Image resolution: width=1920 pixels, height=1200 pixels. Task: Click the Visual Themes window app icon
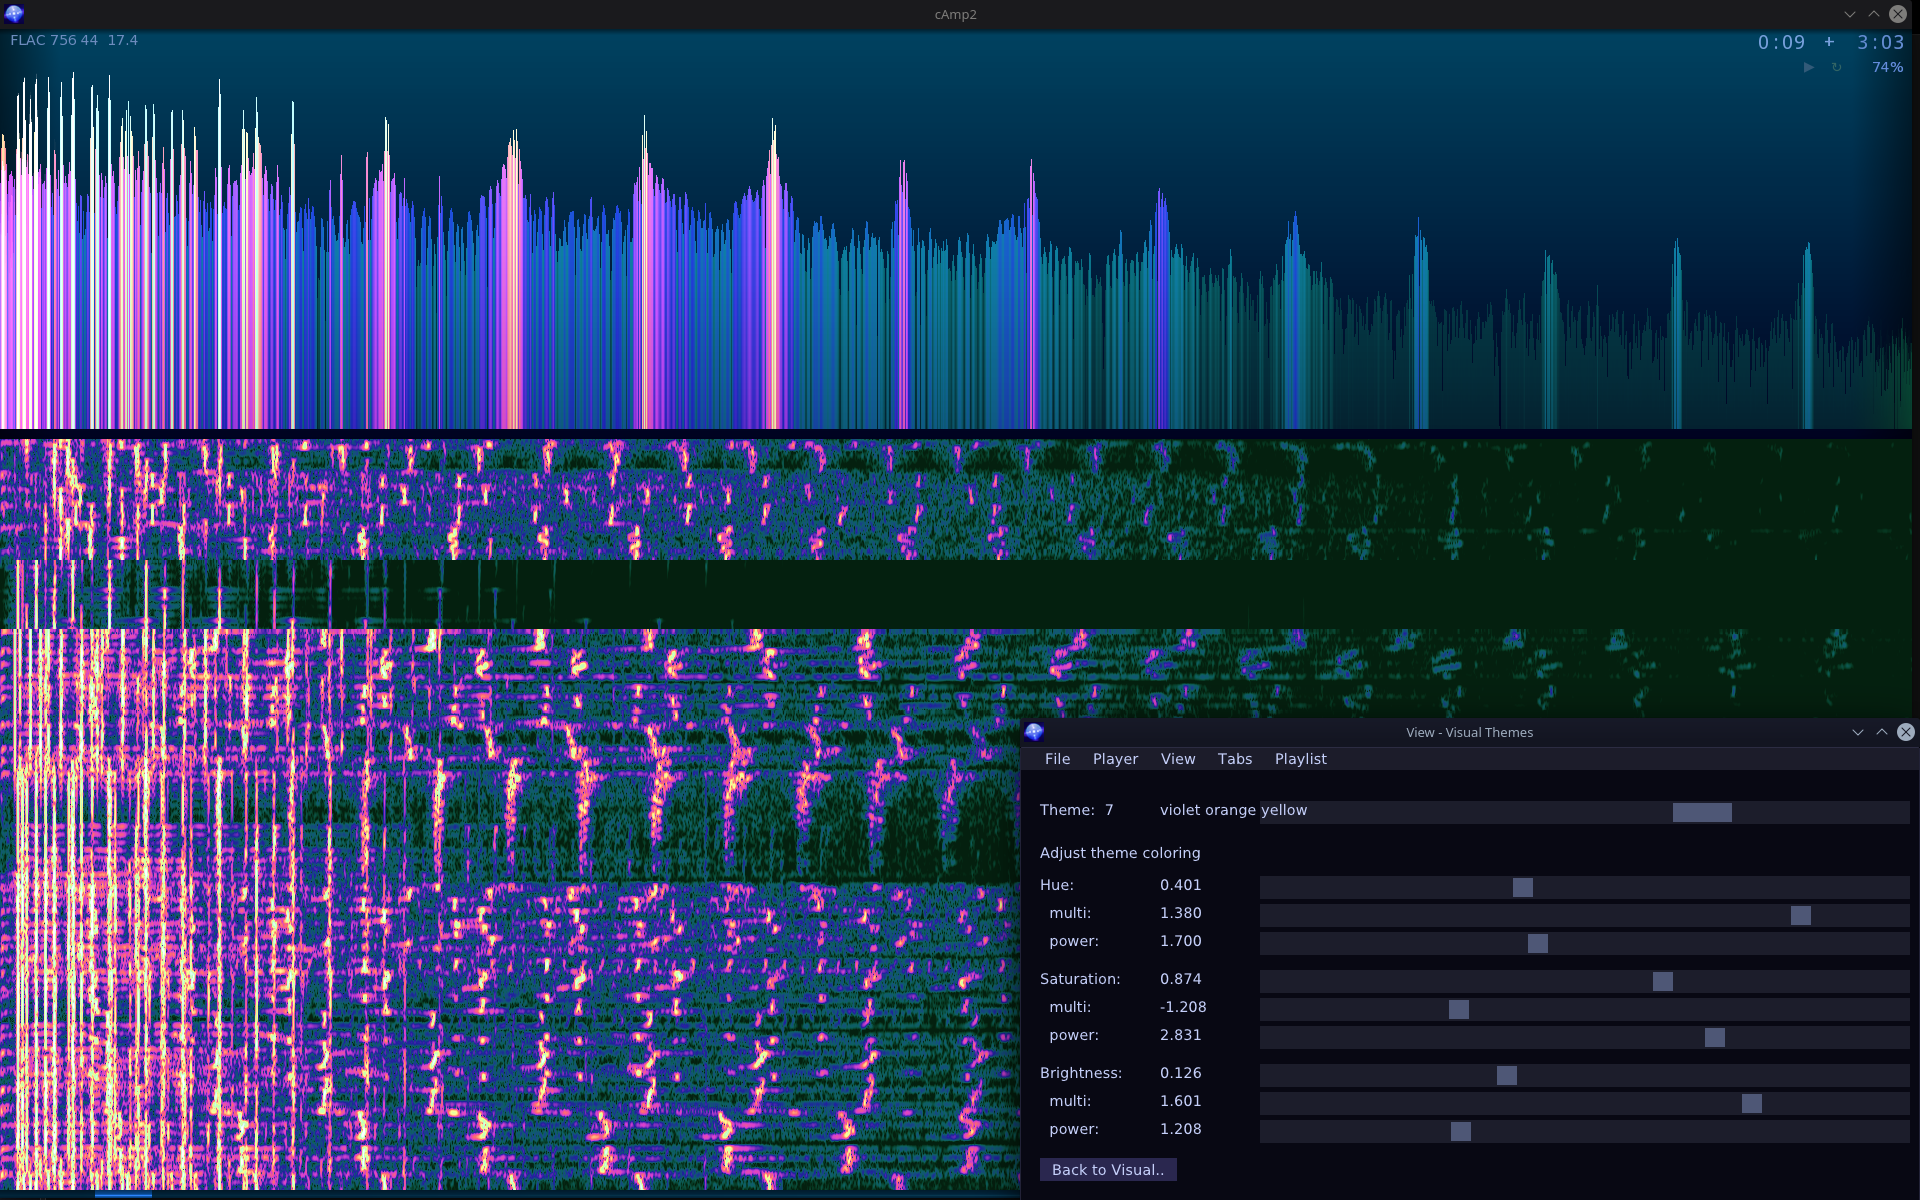1034,732
